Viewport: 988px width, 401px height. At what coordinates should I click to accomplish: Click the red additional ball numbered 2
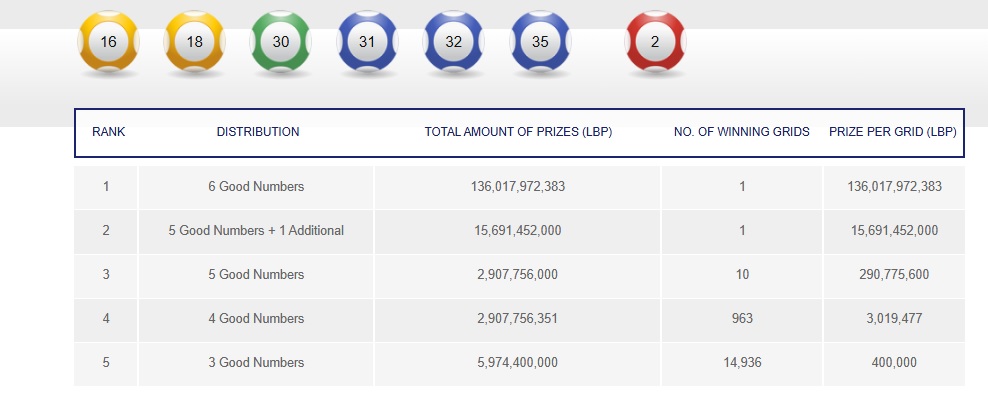[x=655, y=43]
